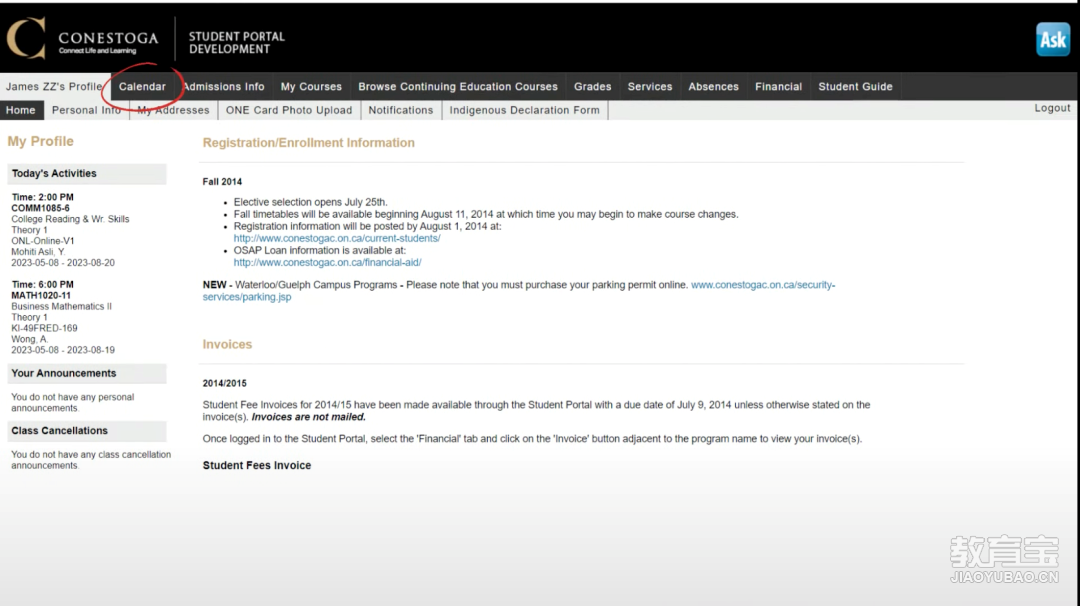
Task: Click the Ask help icon
Action: click(x=1052, y=39)
